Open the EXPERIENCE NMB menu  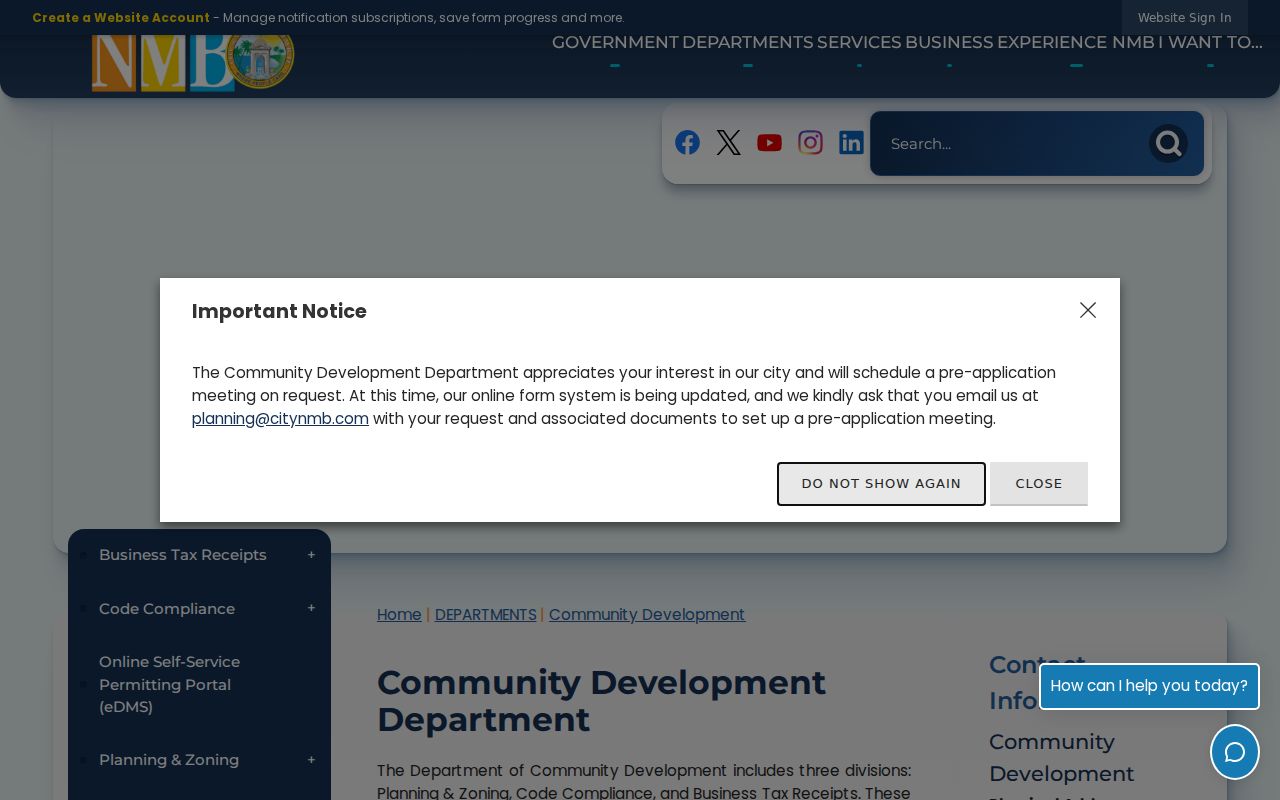click(x=1076, y=42)
